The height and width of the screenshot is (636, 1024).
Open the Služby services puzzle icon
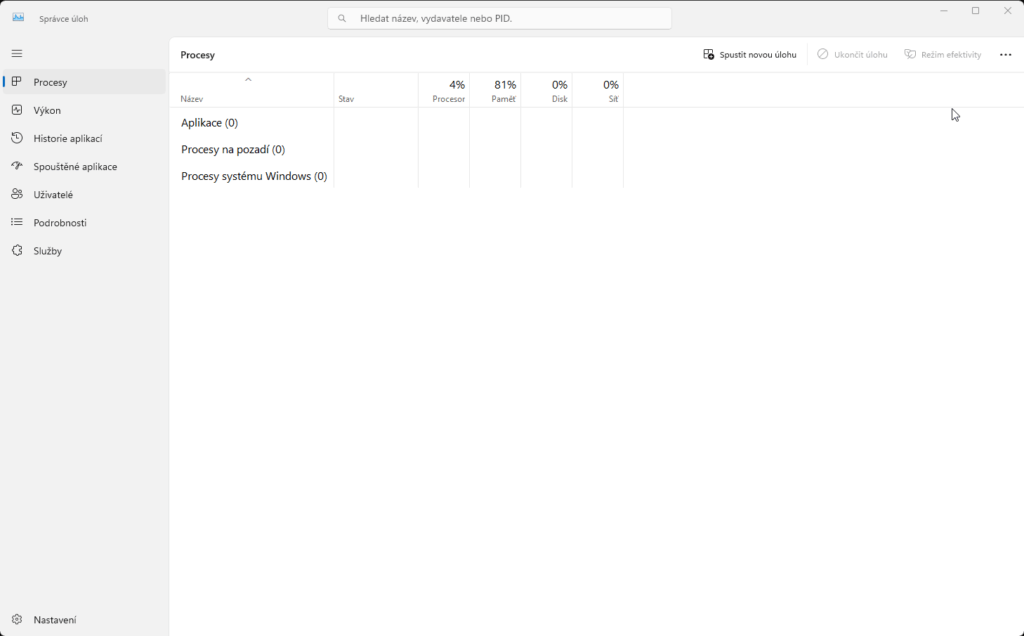pos(17,251)
